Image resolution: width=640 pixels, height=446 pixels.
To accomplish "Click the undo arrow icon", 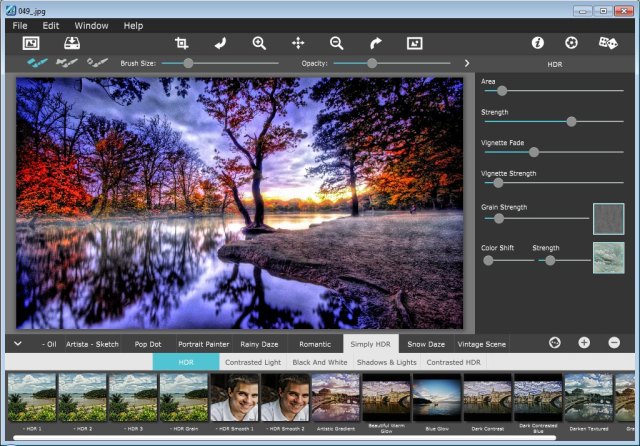I will [220, 43].
